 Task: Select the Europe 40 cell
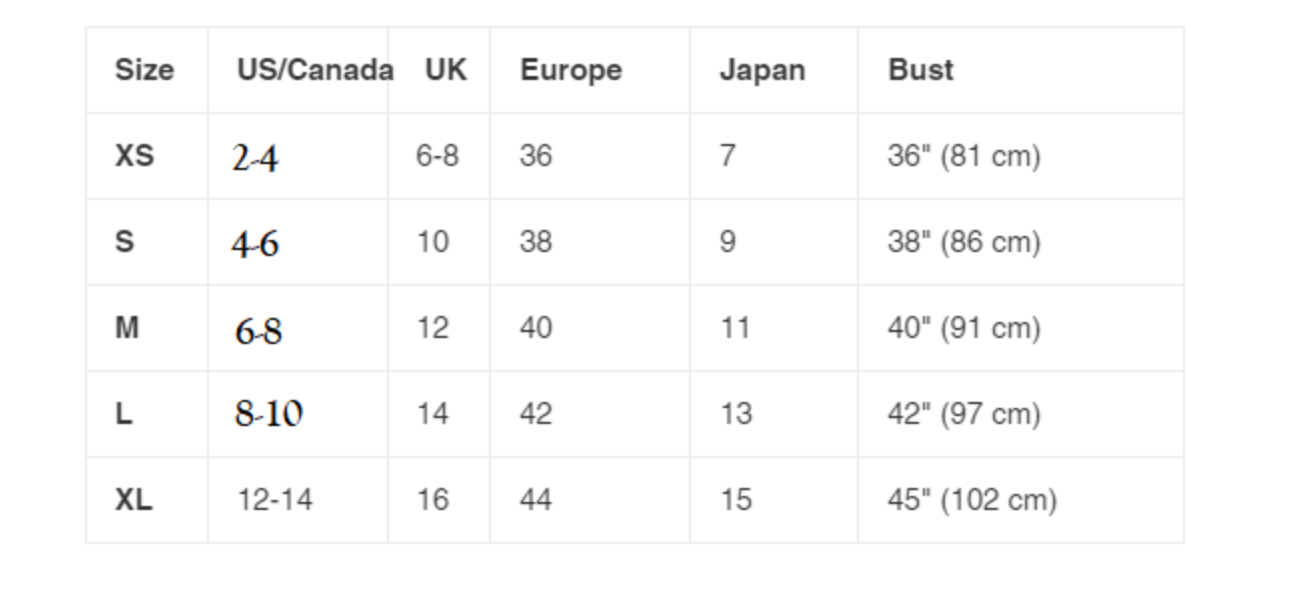point(535,328)
